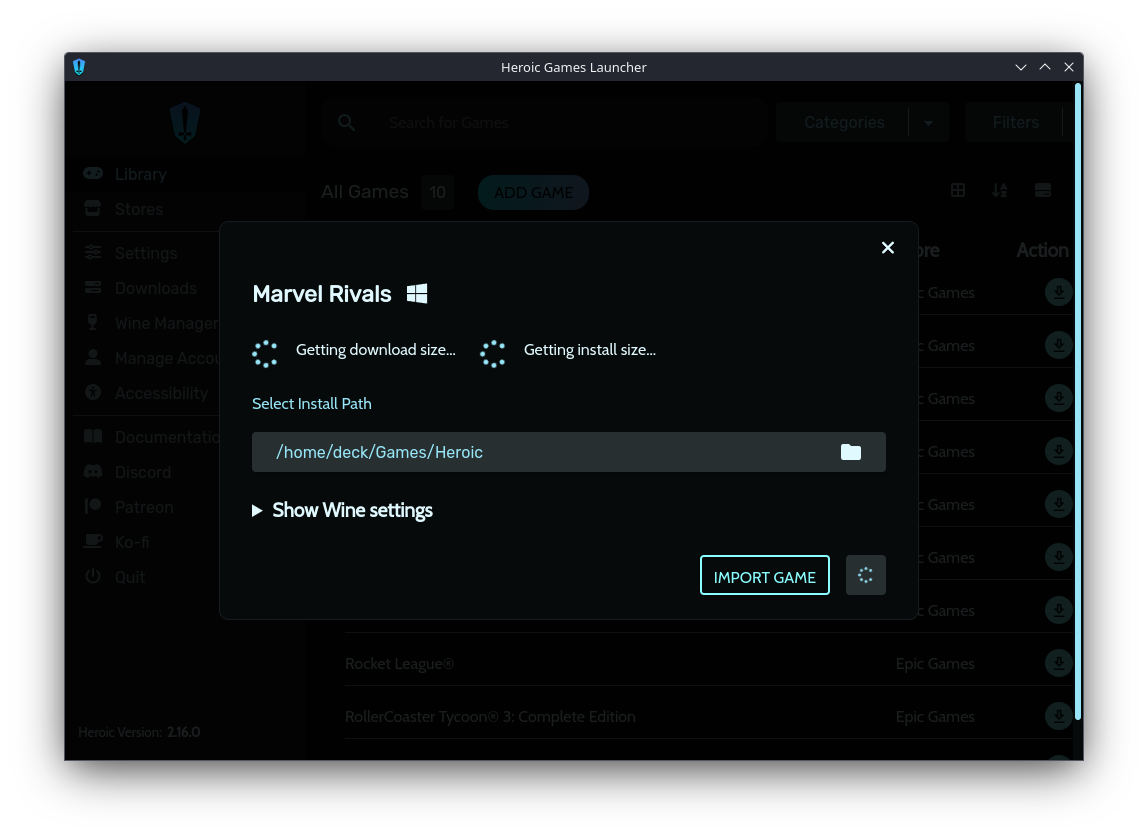
Task: Click the Add Game button
Action: tap(533, 193)
